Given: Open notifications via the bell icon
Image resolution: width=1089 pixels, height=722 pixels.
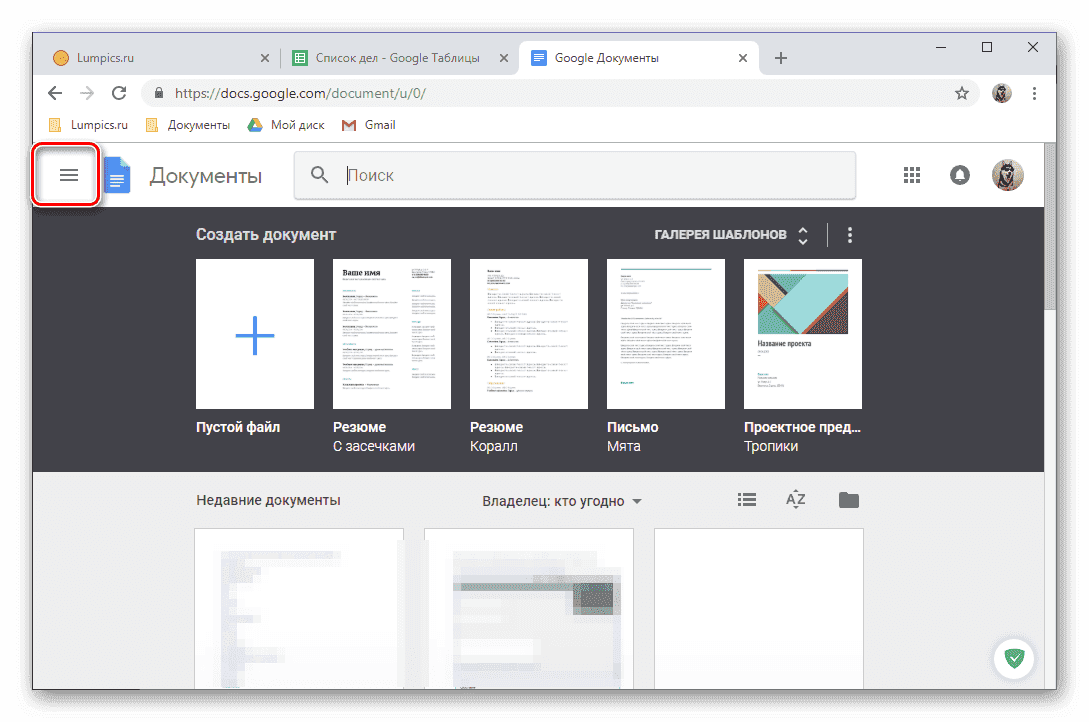Looking at the screenshot, I should pos(959,174).
